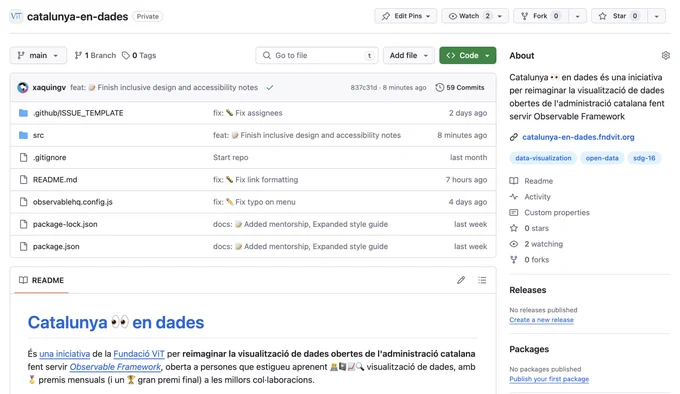Click the pencil icon to edit README
680x394 pixels.
[461, 280]
